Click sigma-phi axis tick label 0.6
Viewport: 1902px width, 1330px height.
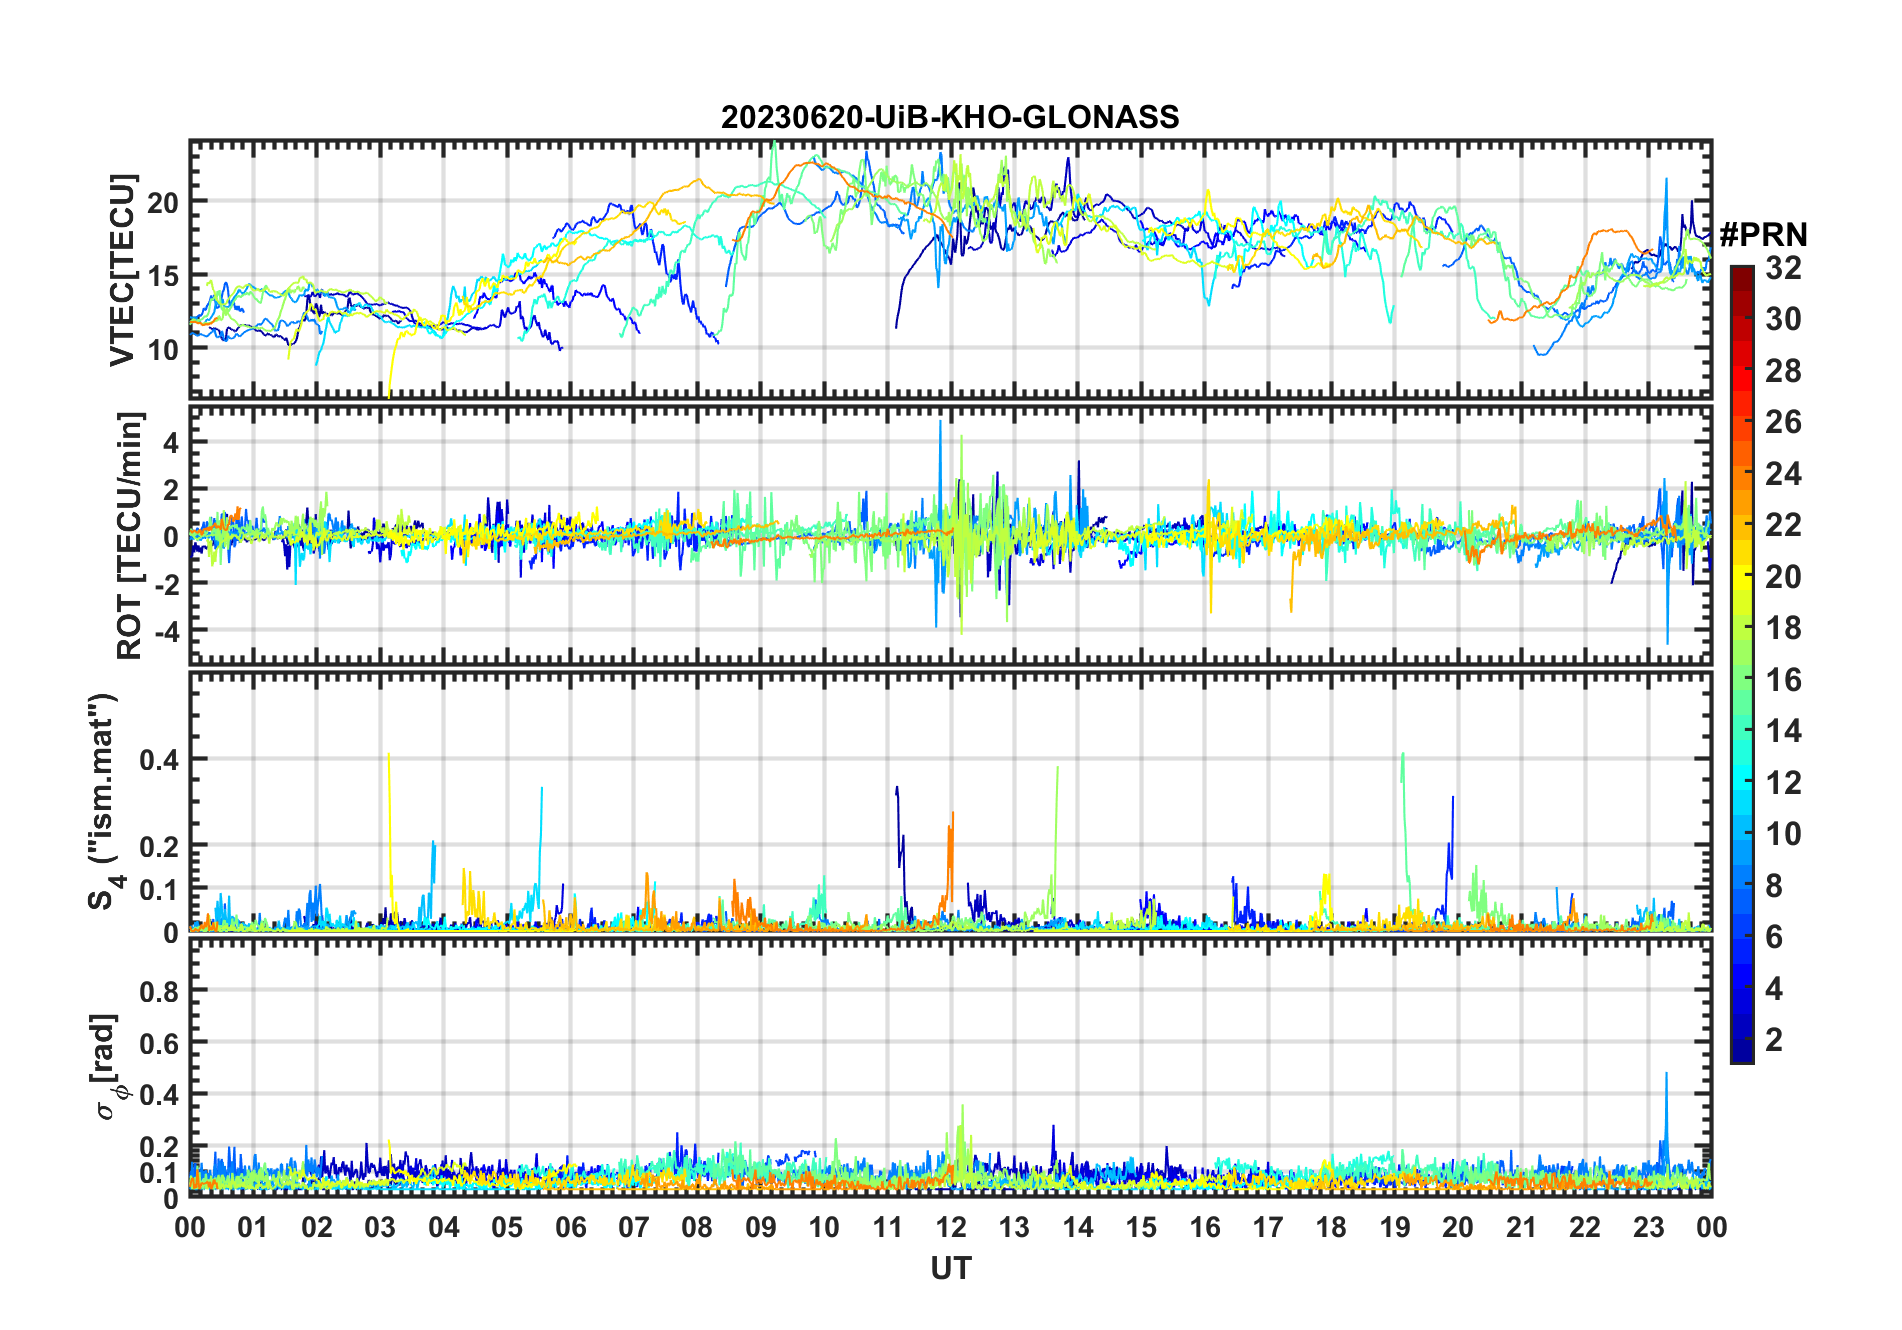point(159,1043)
